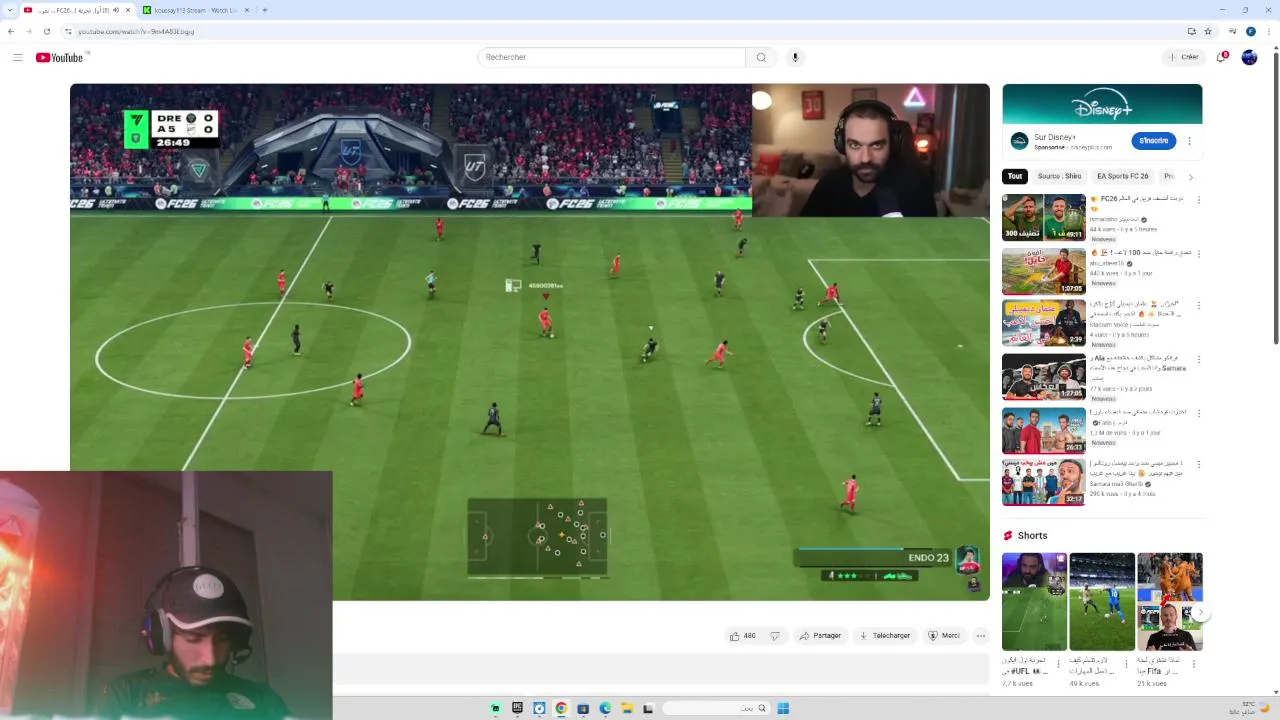Open the Chrome media control icon
Image resolution: width=1280 pixels, height=720 pixels.
pos(1233,31)
